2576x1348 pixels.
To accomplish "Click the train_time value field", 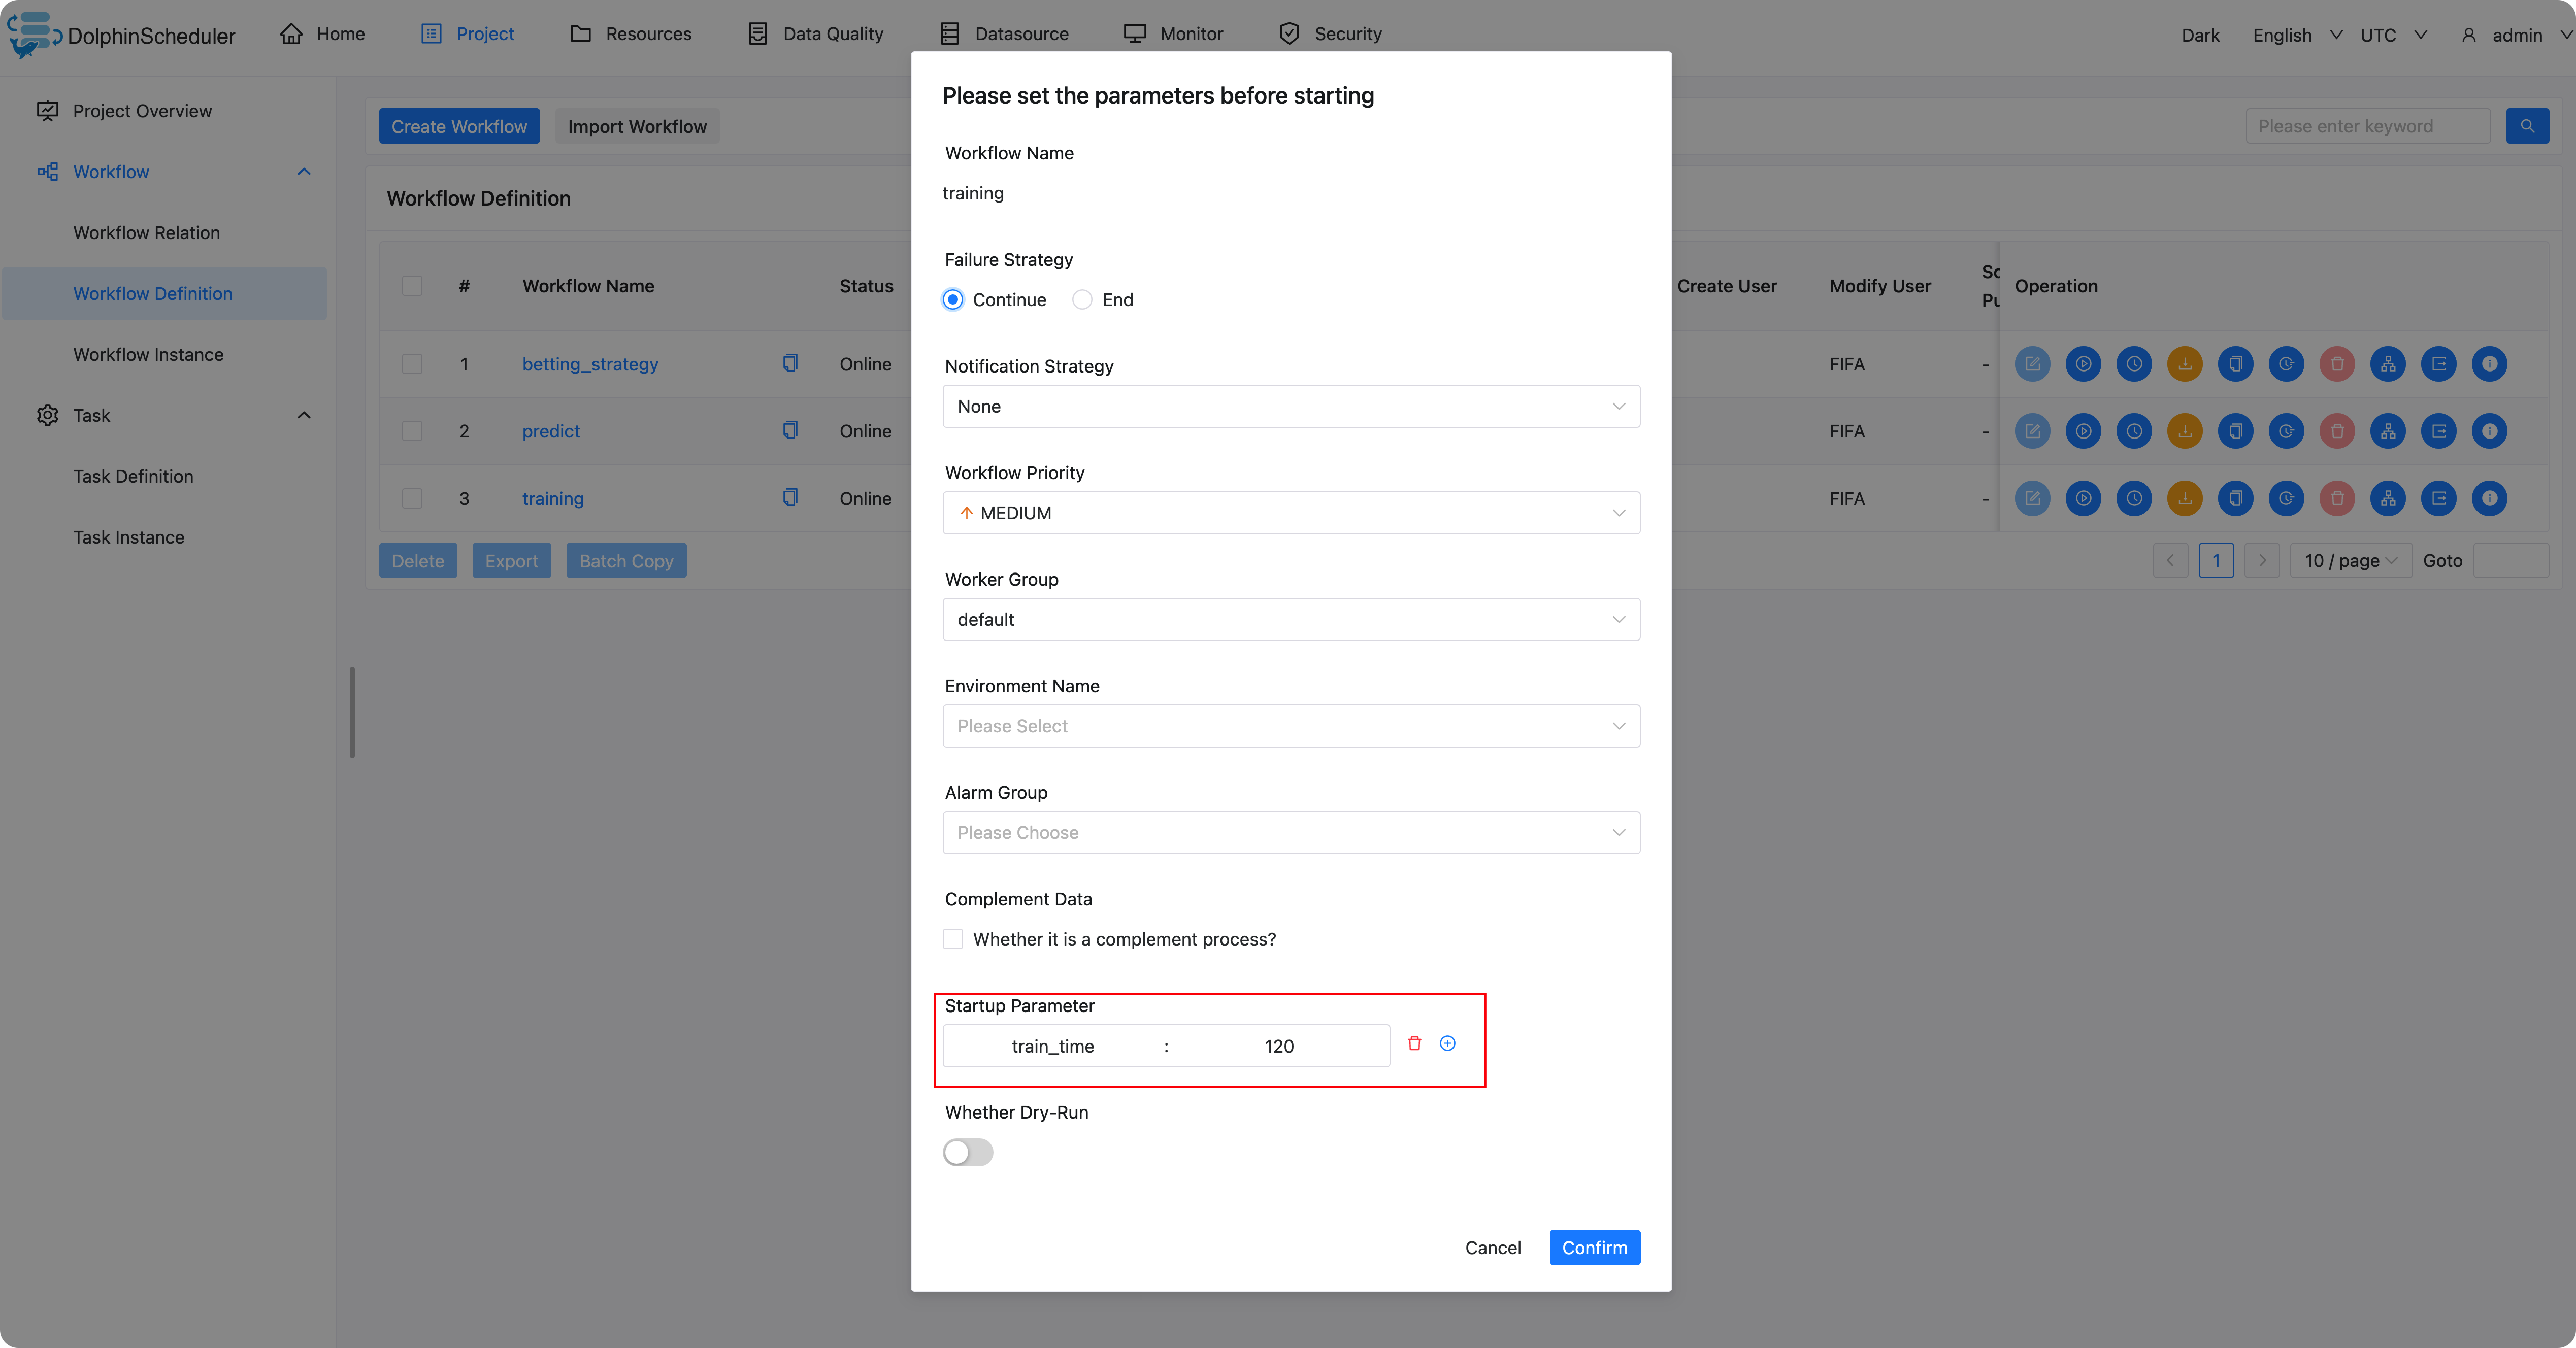I will (x=1279, y=1046).
